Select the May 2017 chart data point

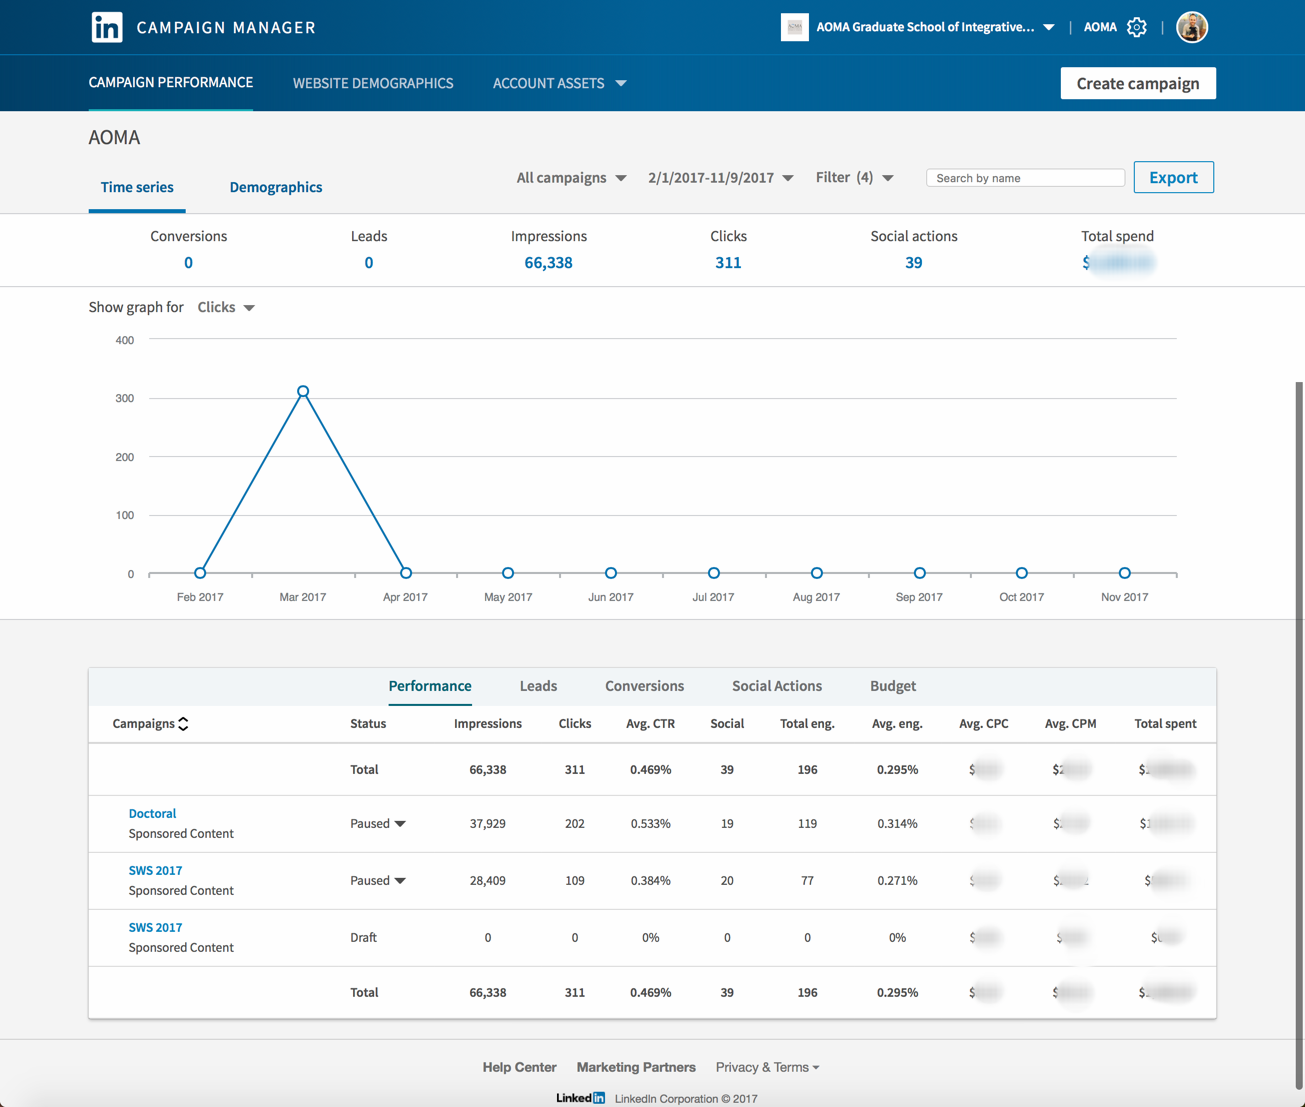coord(508,573)
